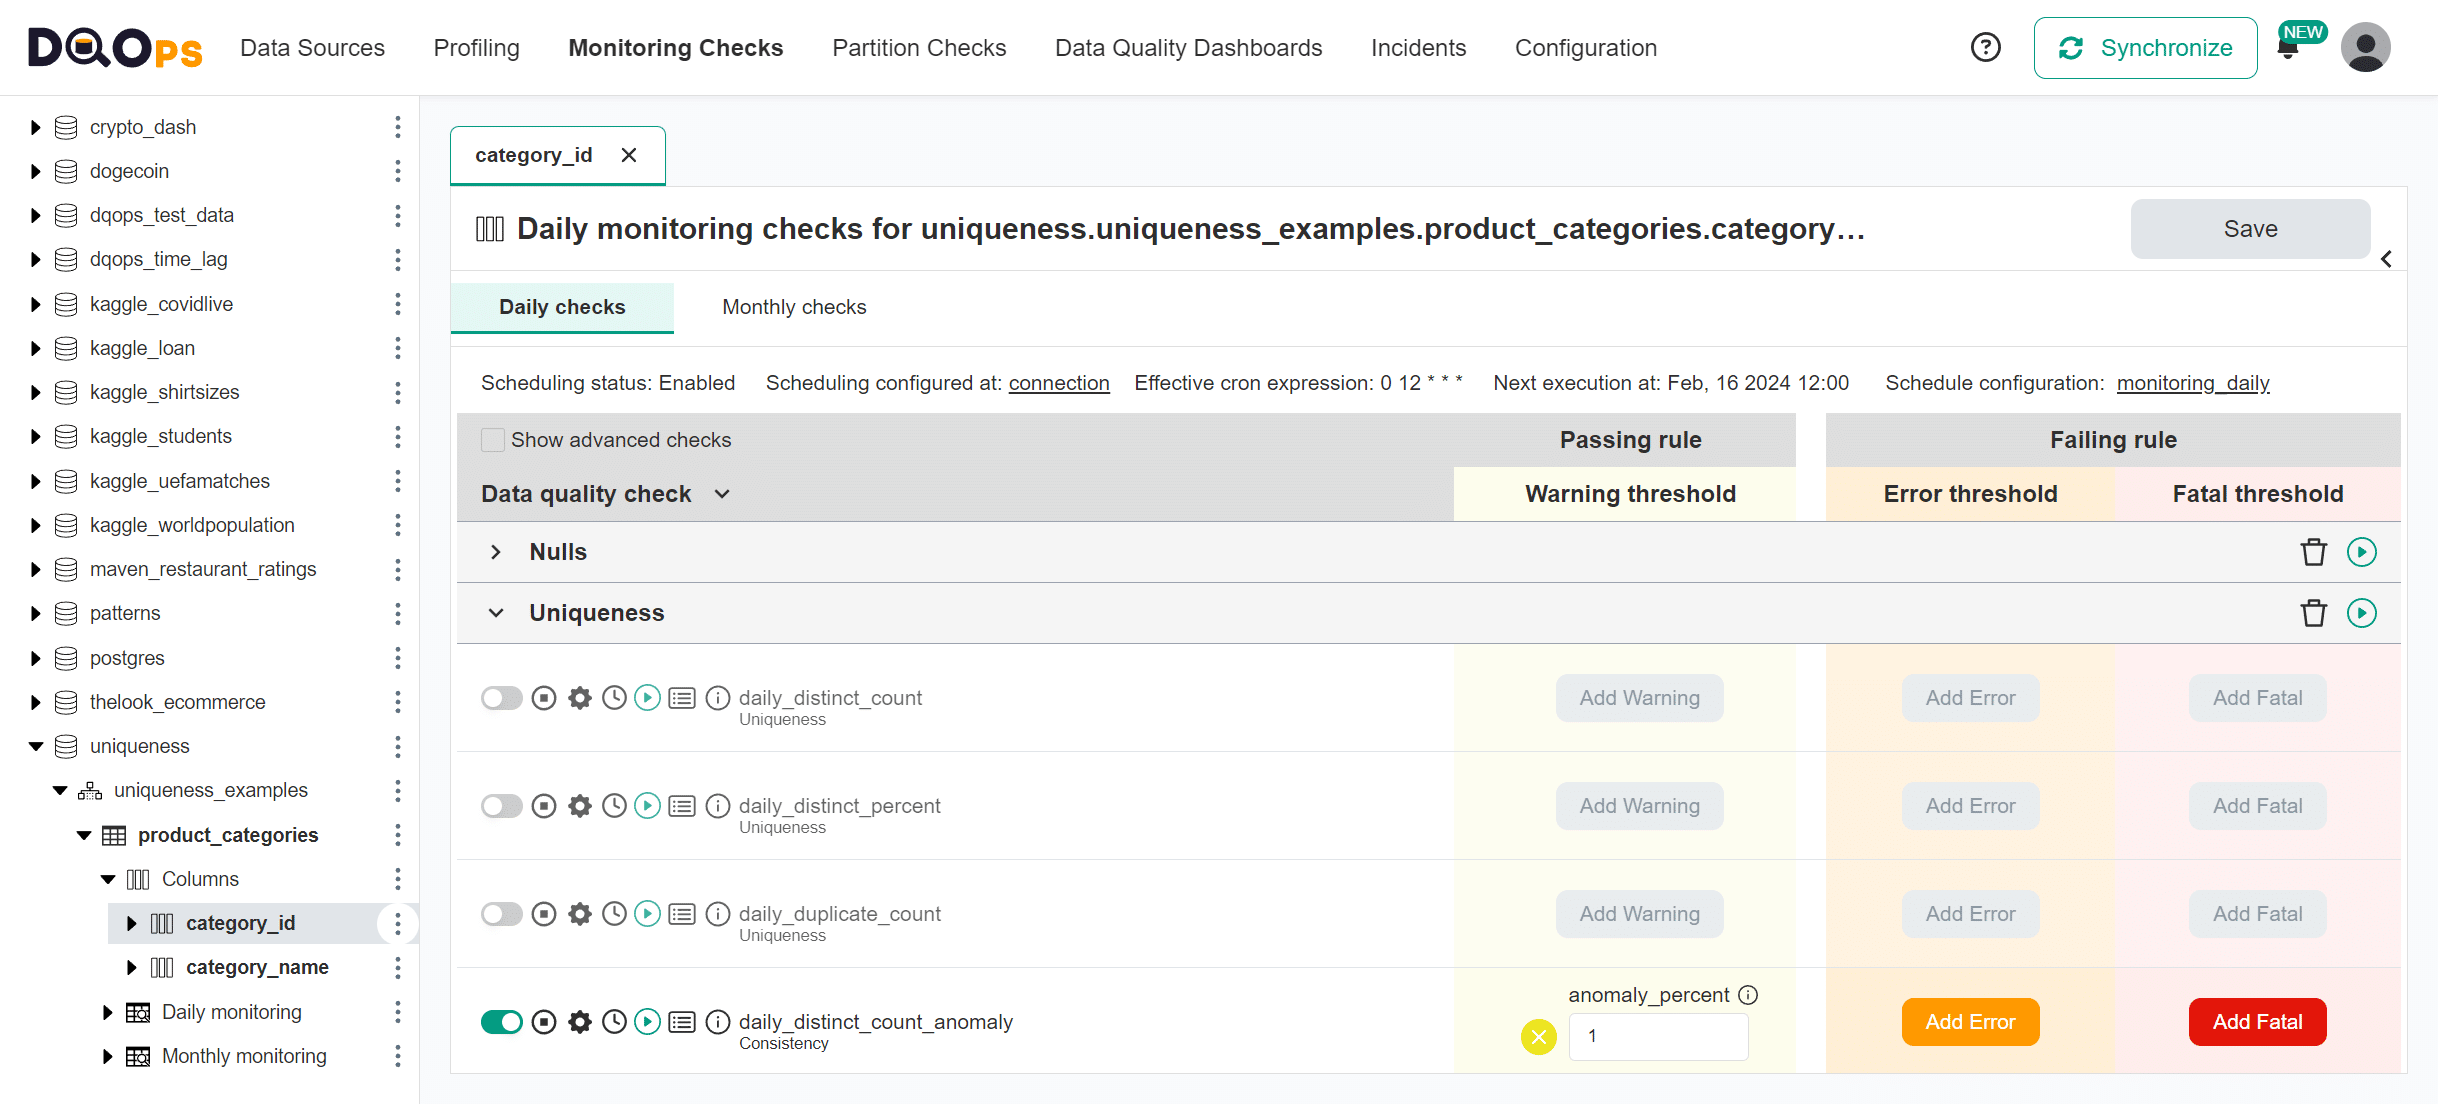Enable the daily_distinct_percent check toggle
The width and height of the screenshot is (2438, 1104).
pos(501,805)
